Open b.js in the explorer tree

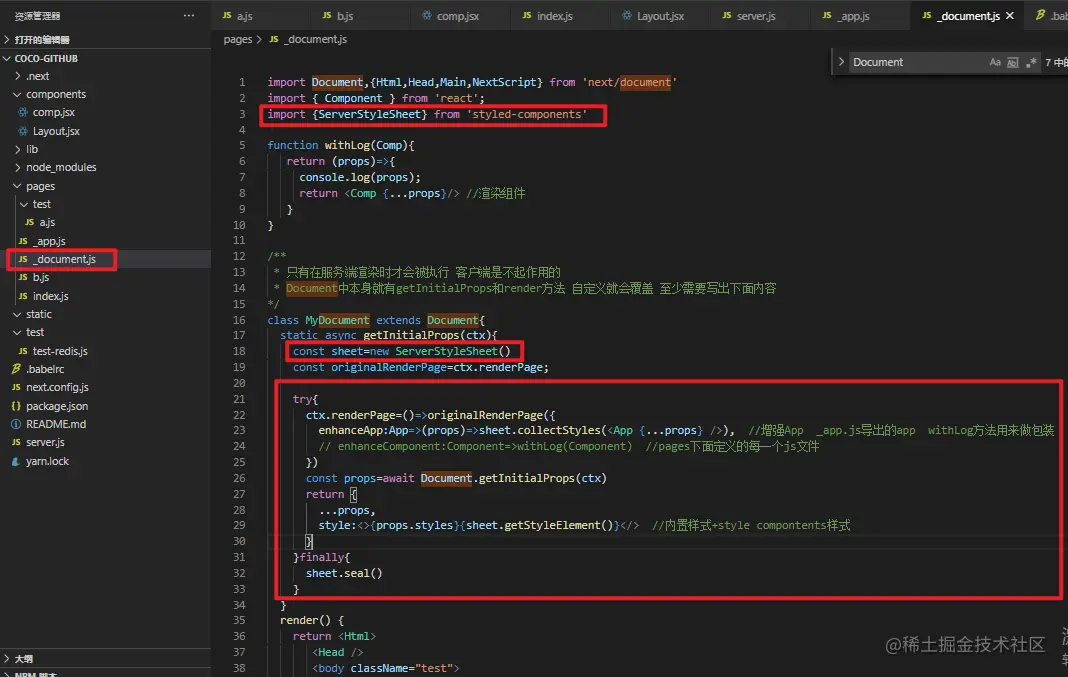tap(41, 277)
